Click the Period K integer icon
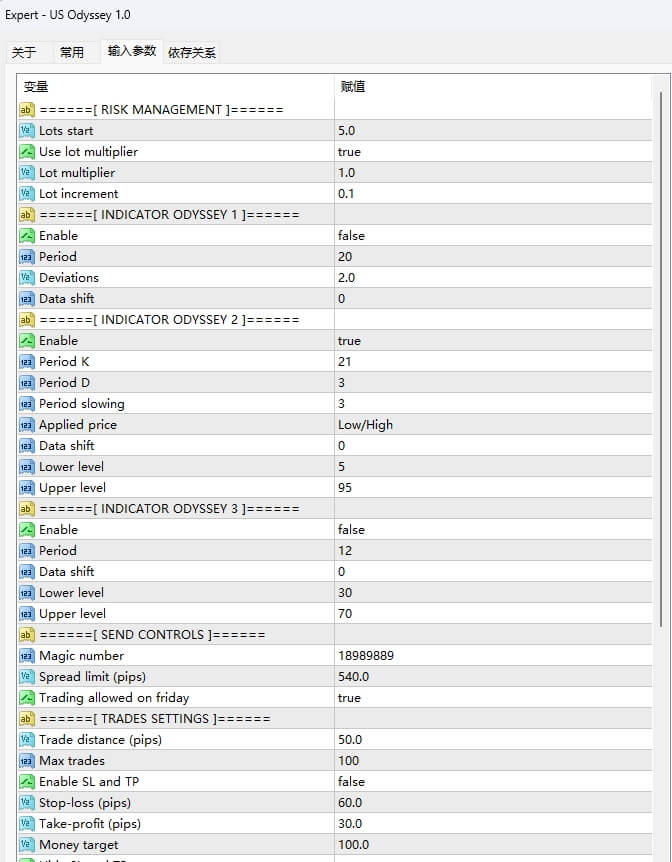 tap(27, 362)
